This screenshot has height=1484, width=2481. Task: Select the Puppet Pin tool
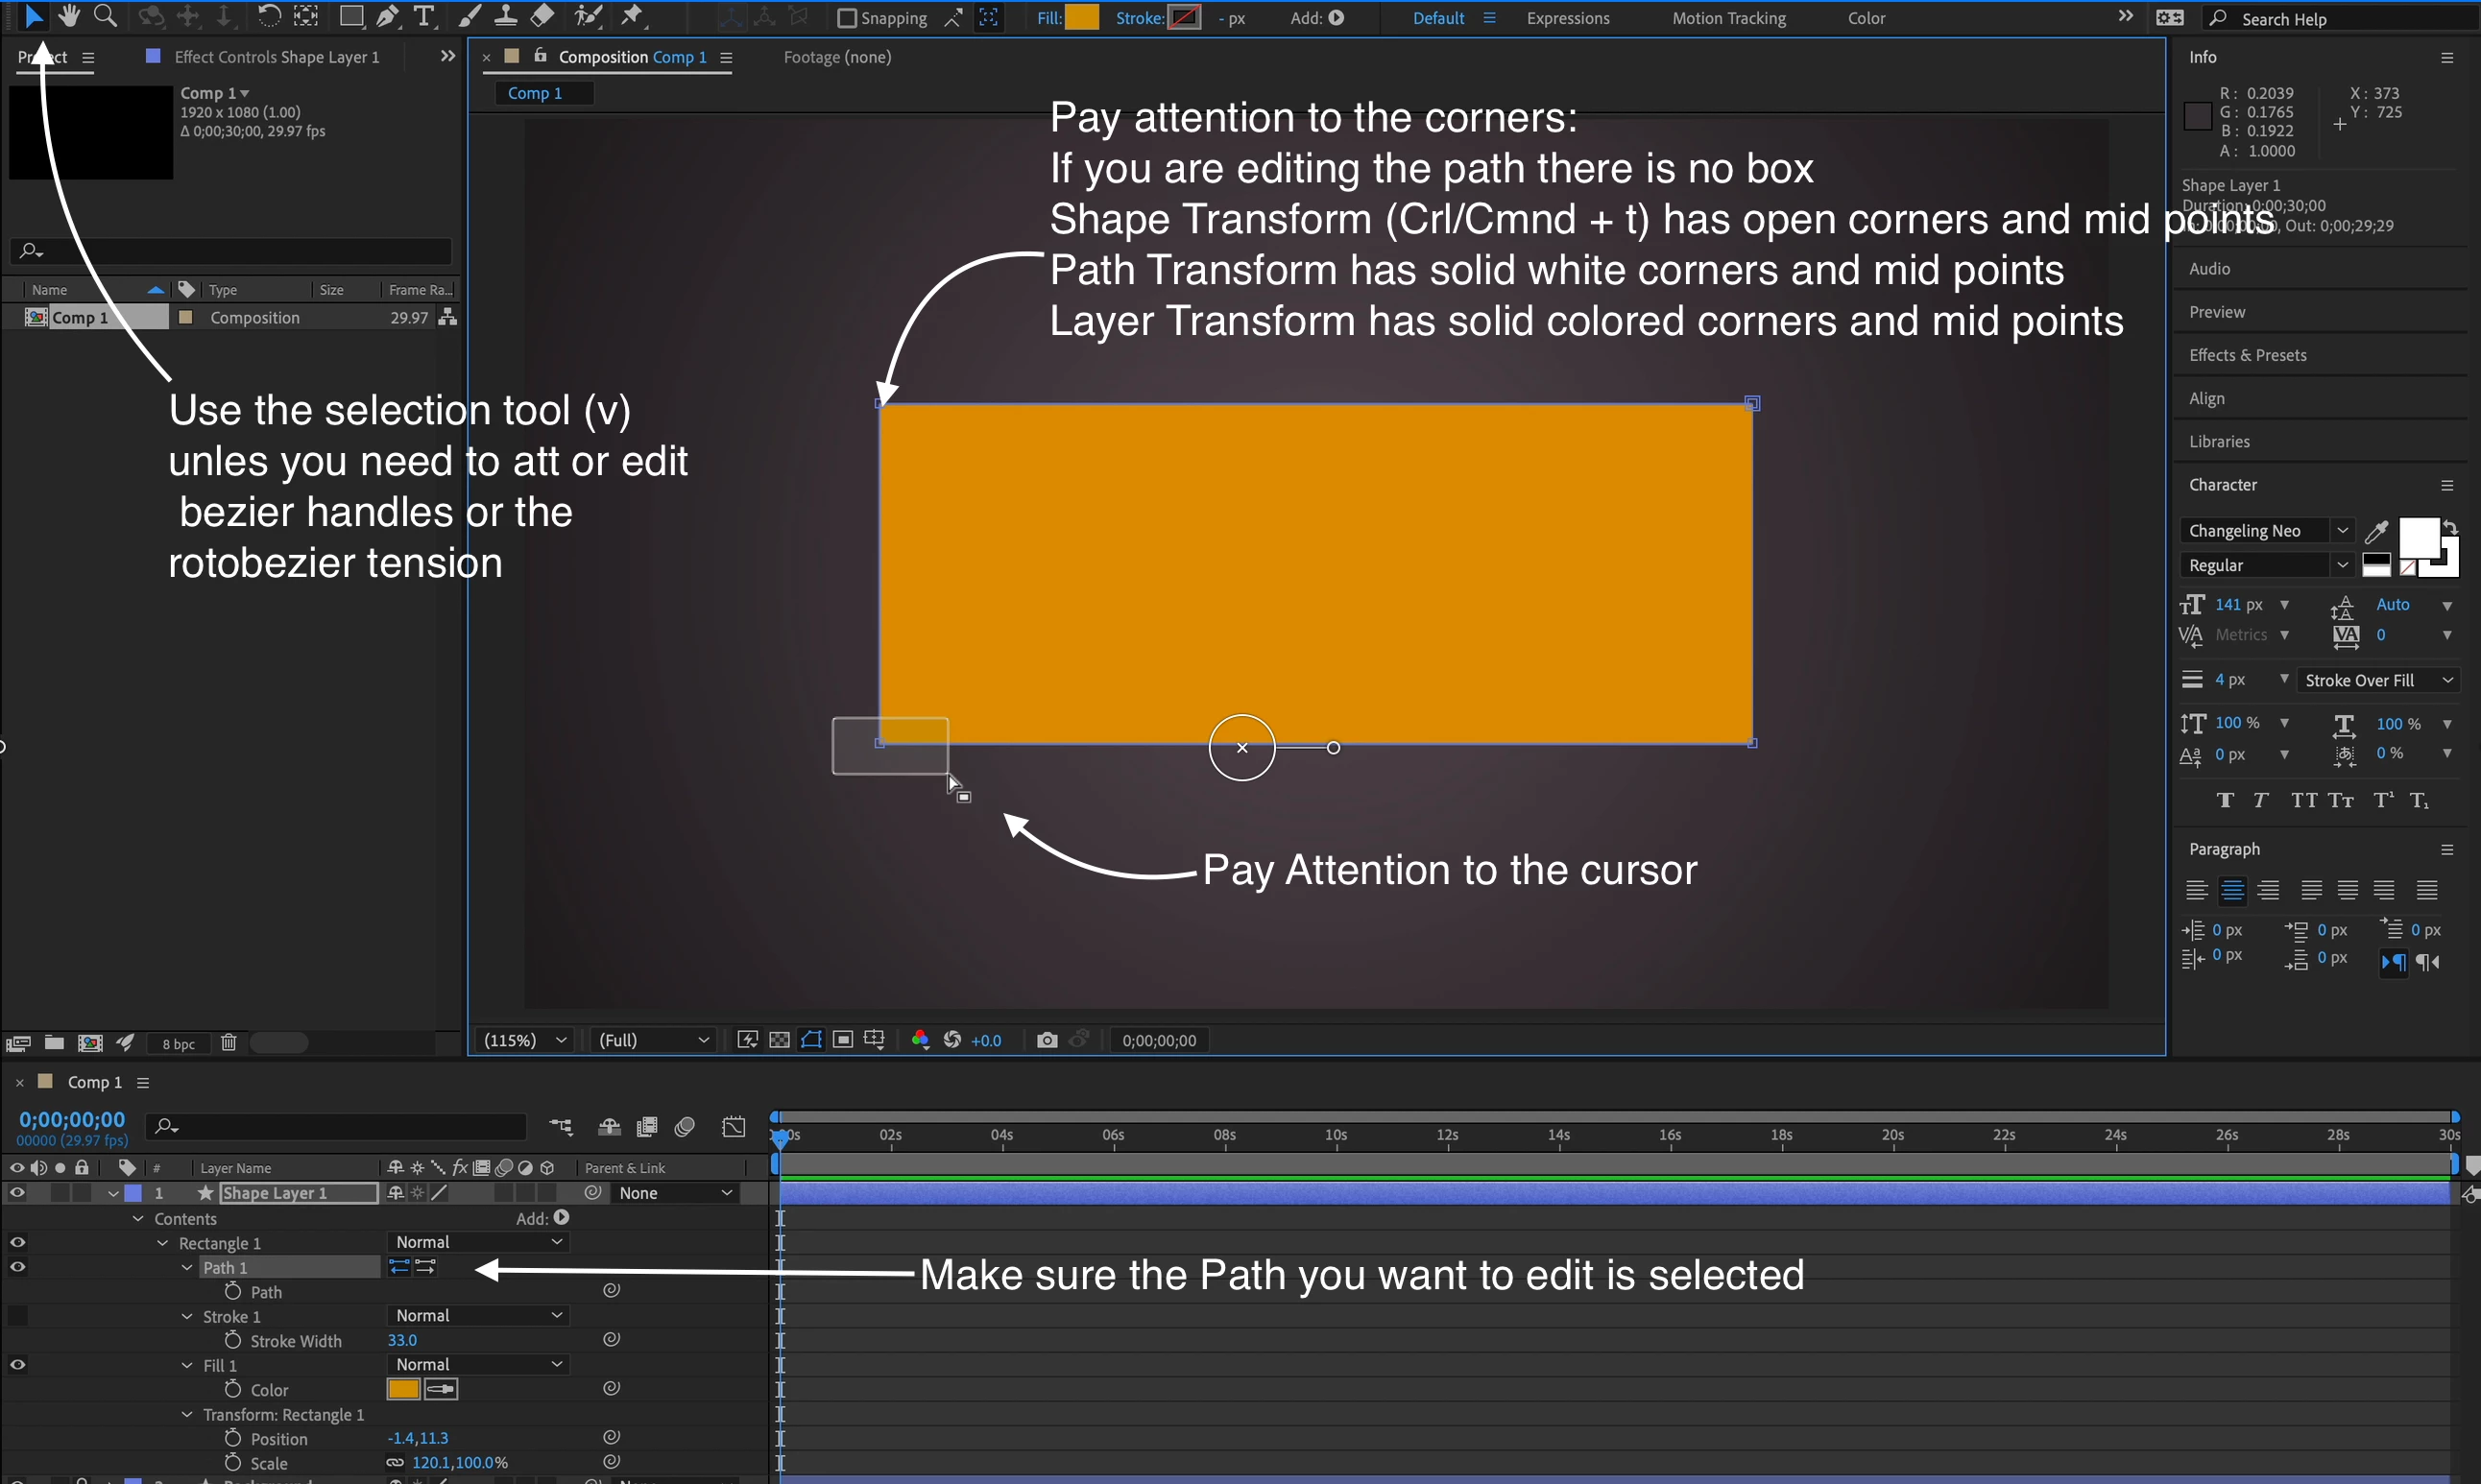tap(632, 16)
